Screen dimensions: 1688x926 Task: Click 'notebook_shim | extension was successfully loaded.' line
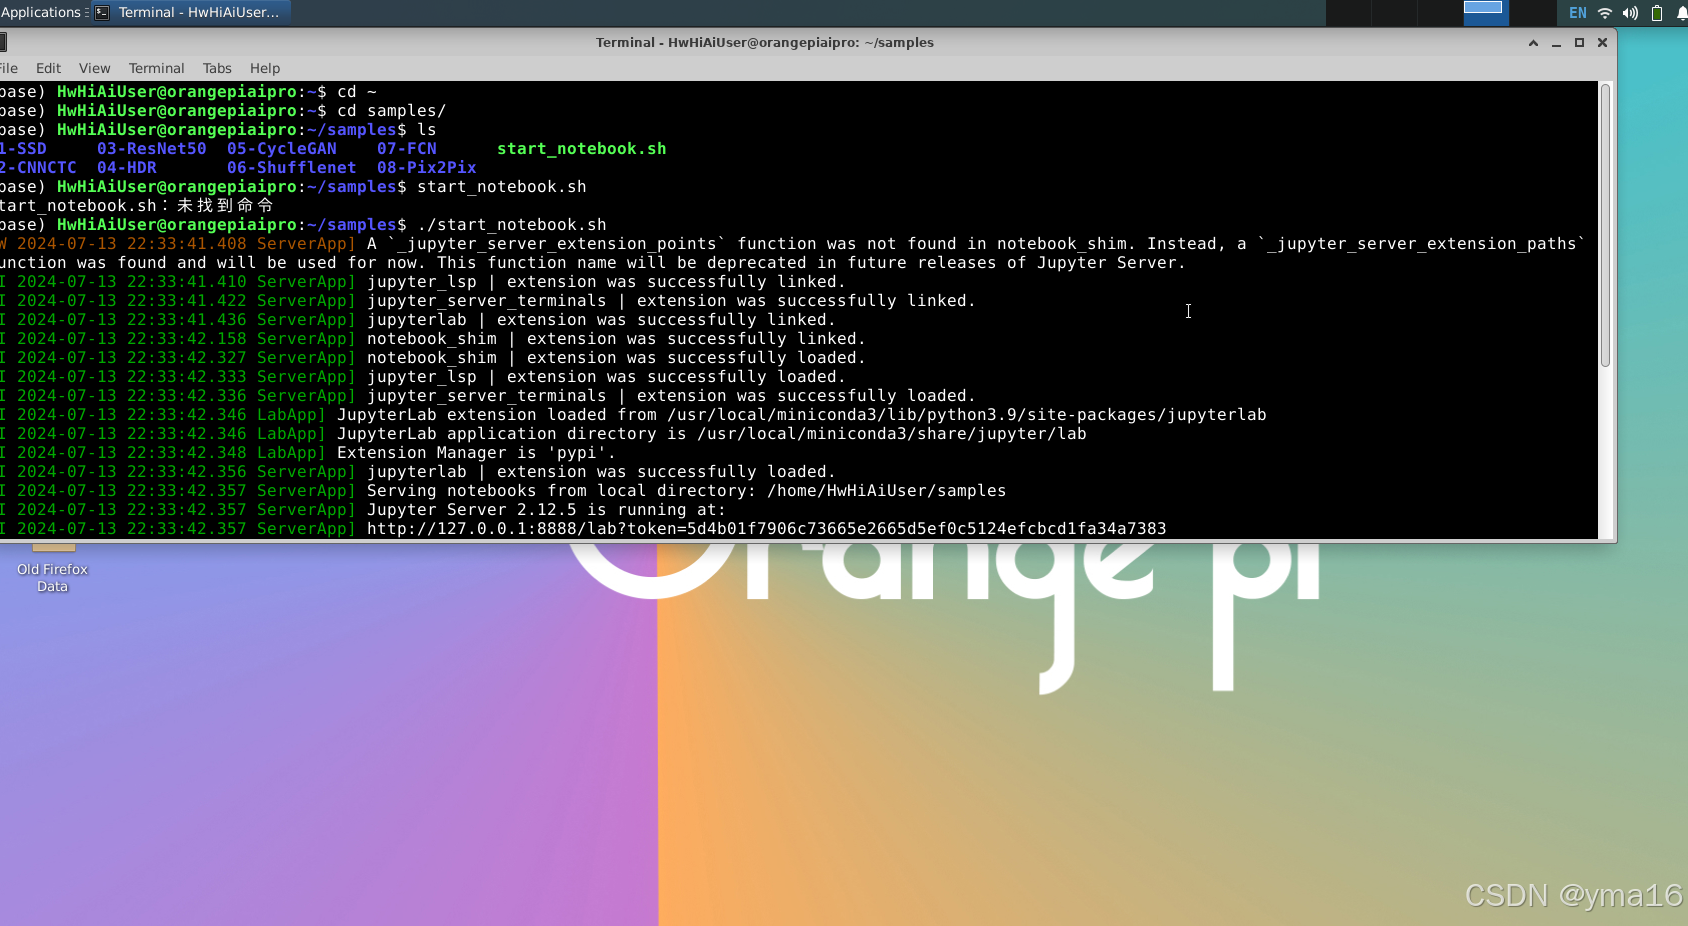click(616, 358)
